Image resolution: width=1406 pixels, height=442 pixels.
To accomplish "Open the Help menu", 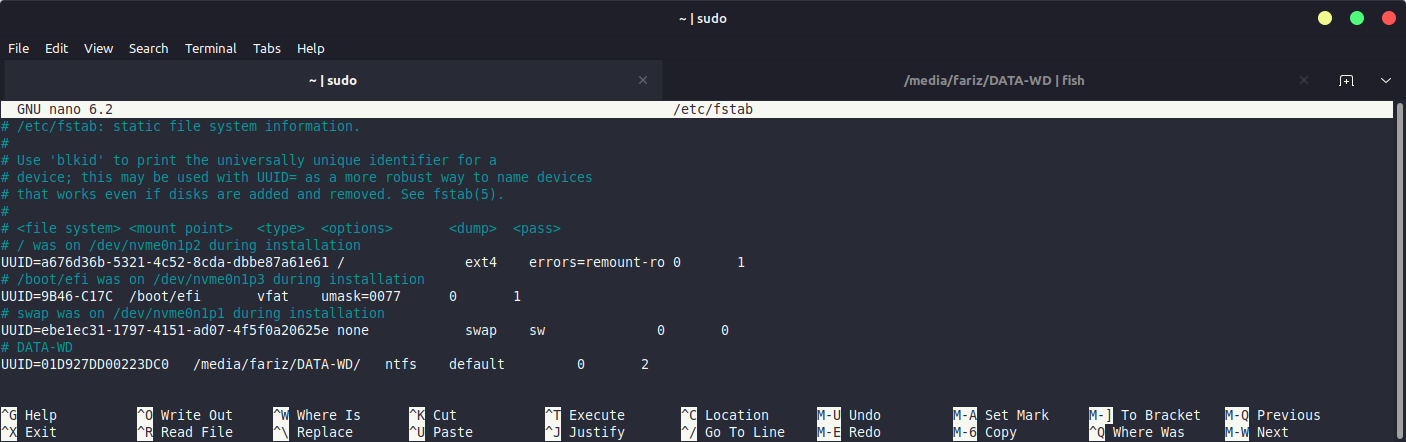I will (311, 48).
